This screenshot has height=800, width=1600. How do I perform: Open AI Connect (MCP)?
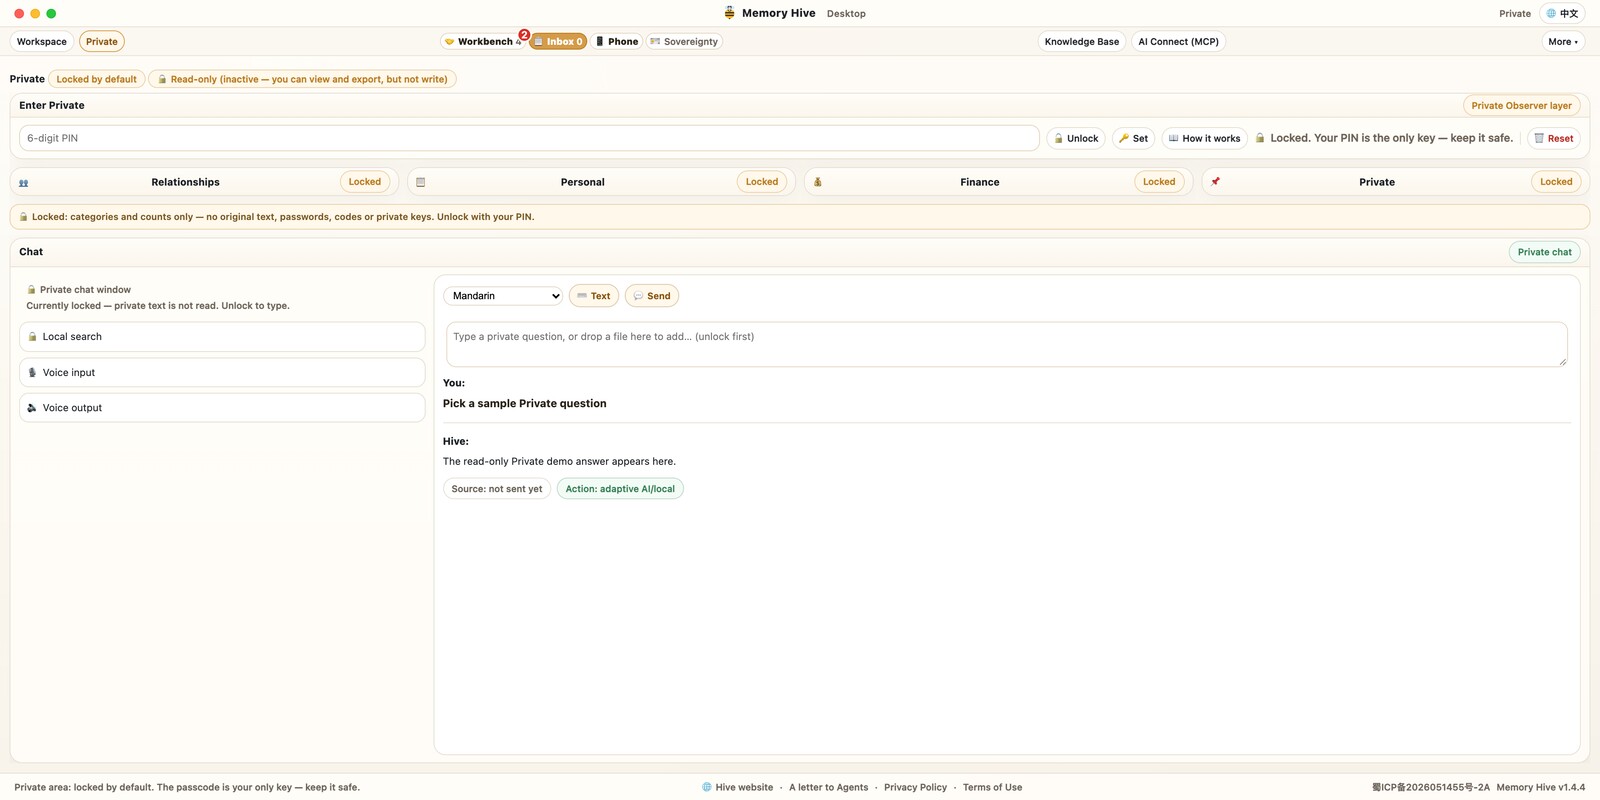coord(1178,42)
